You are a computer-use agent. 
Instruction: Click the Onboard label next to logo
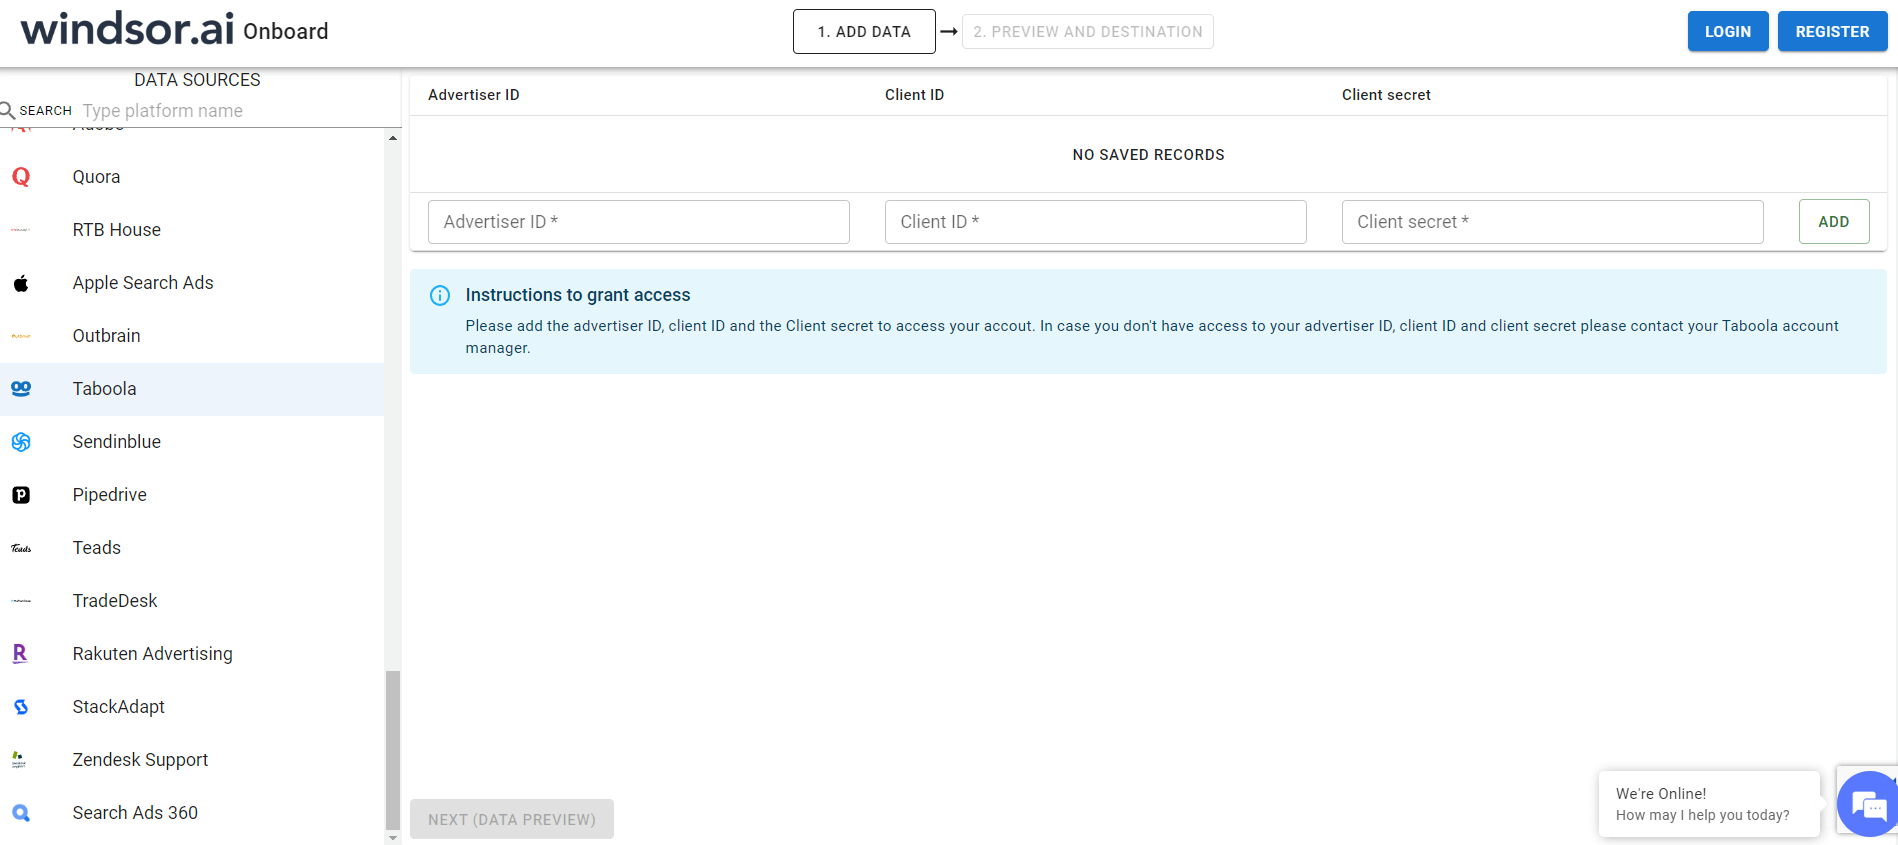click(x=286, y=32)
